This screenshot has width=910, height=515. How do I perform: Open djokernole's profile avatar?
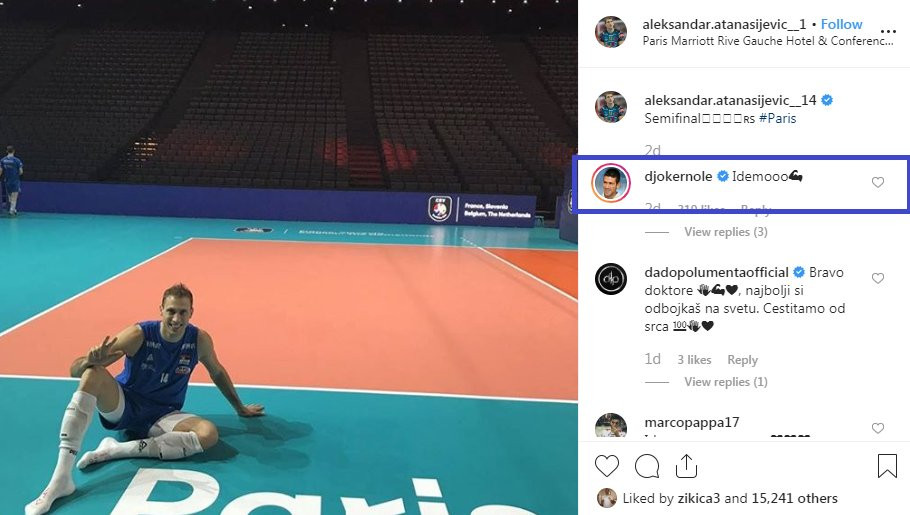611,182
